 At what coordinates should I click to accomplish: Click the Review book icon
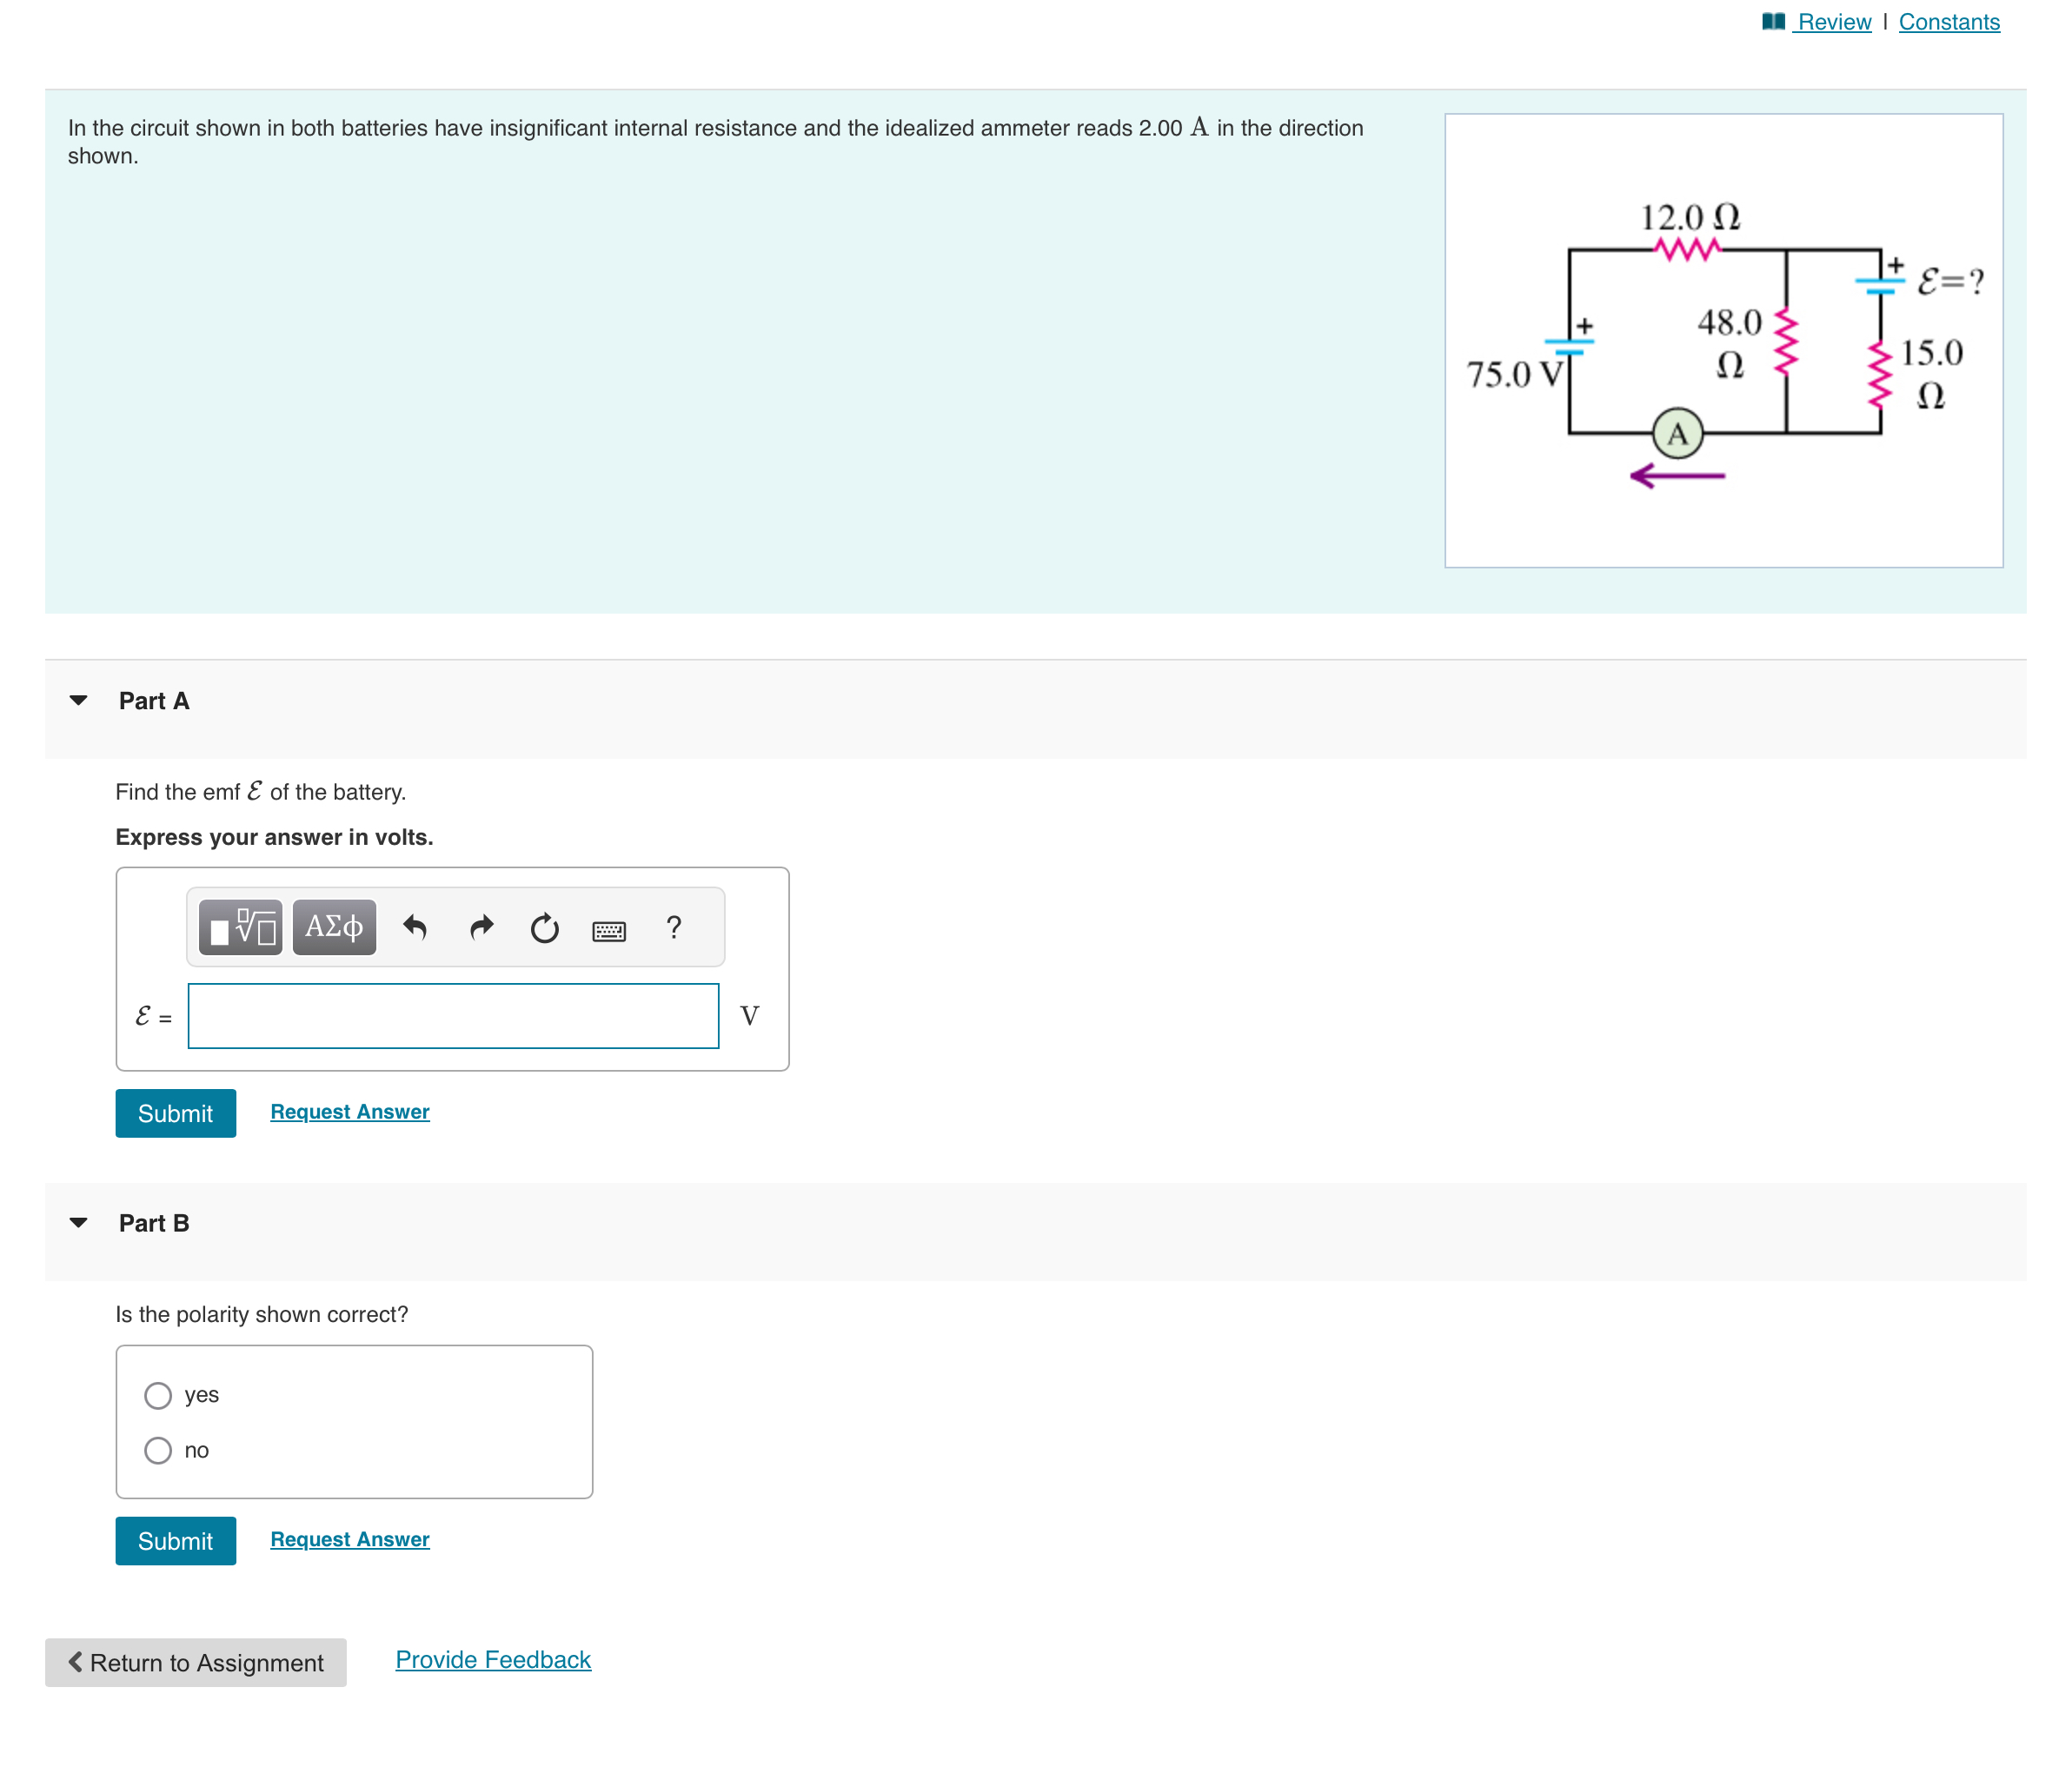[1773, 21]
